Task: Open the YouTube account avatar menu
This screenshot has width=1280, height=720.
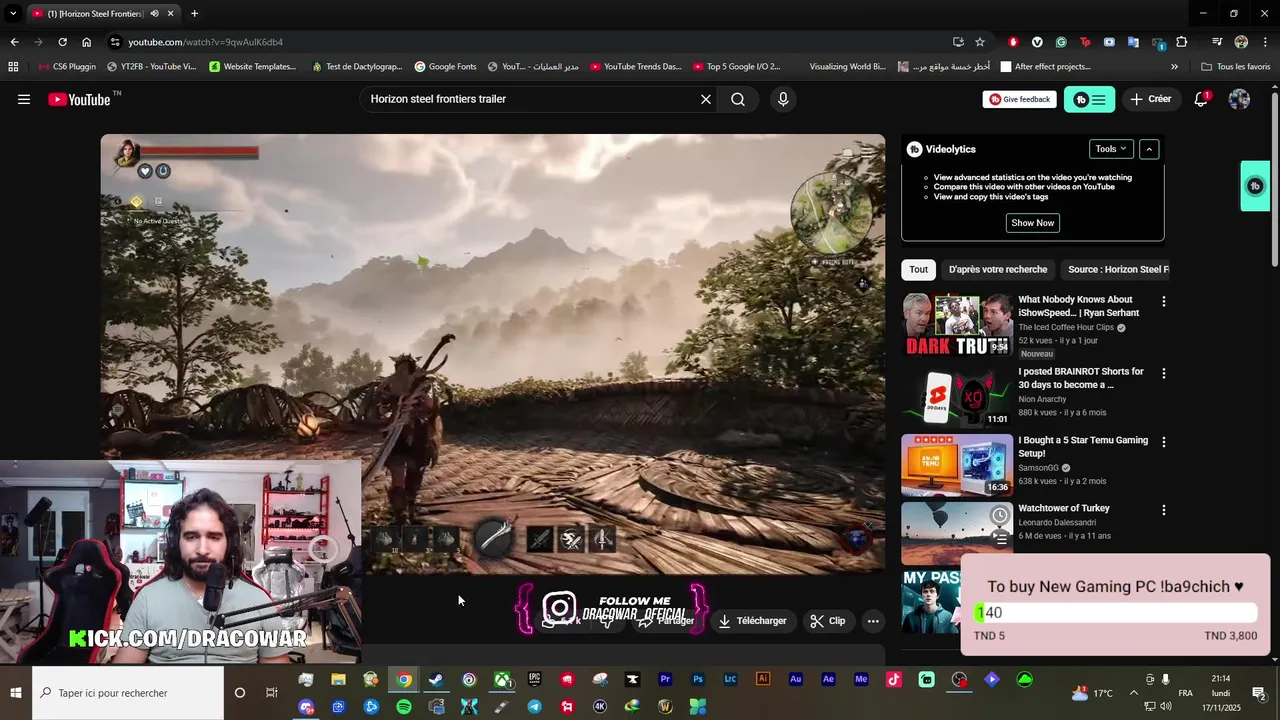Action: (x=1239, y=99)
